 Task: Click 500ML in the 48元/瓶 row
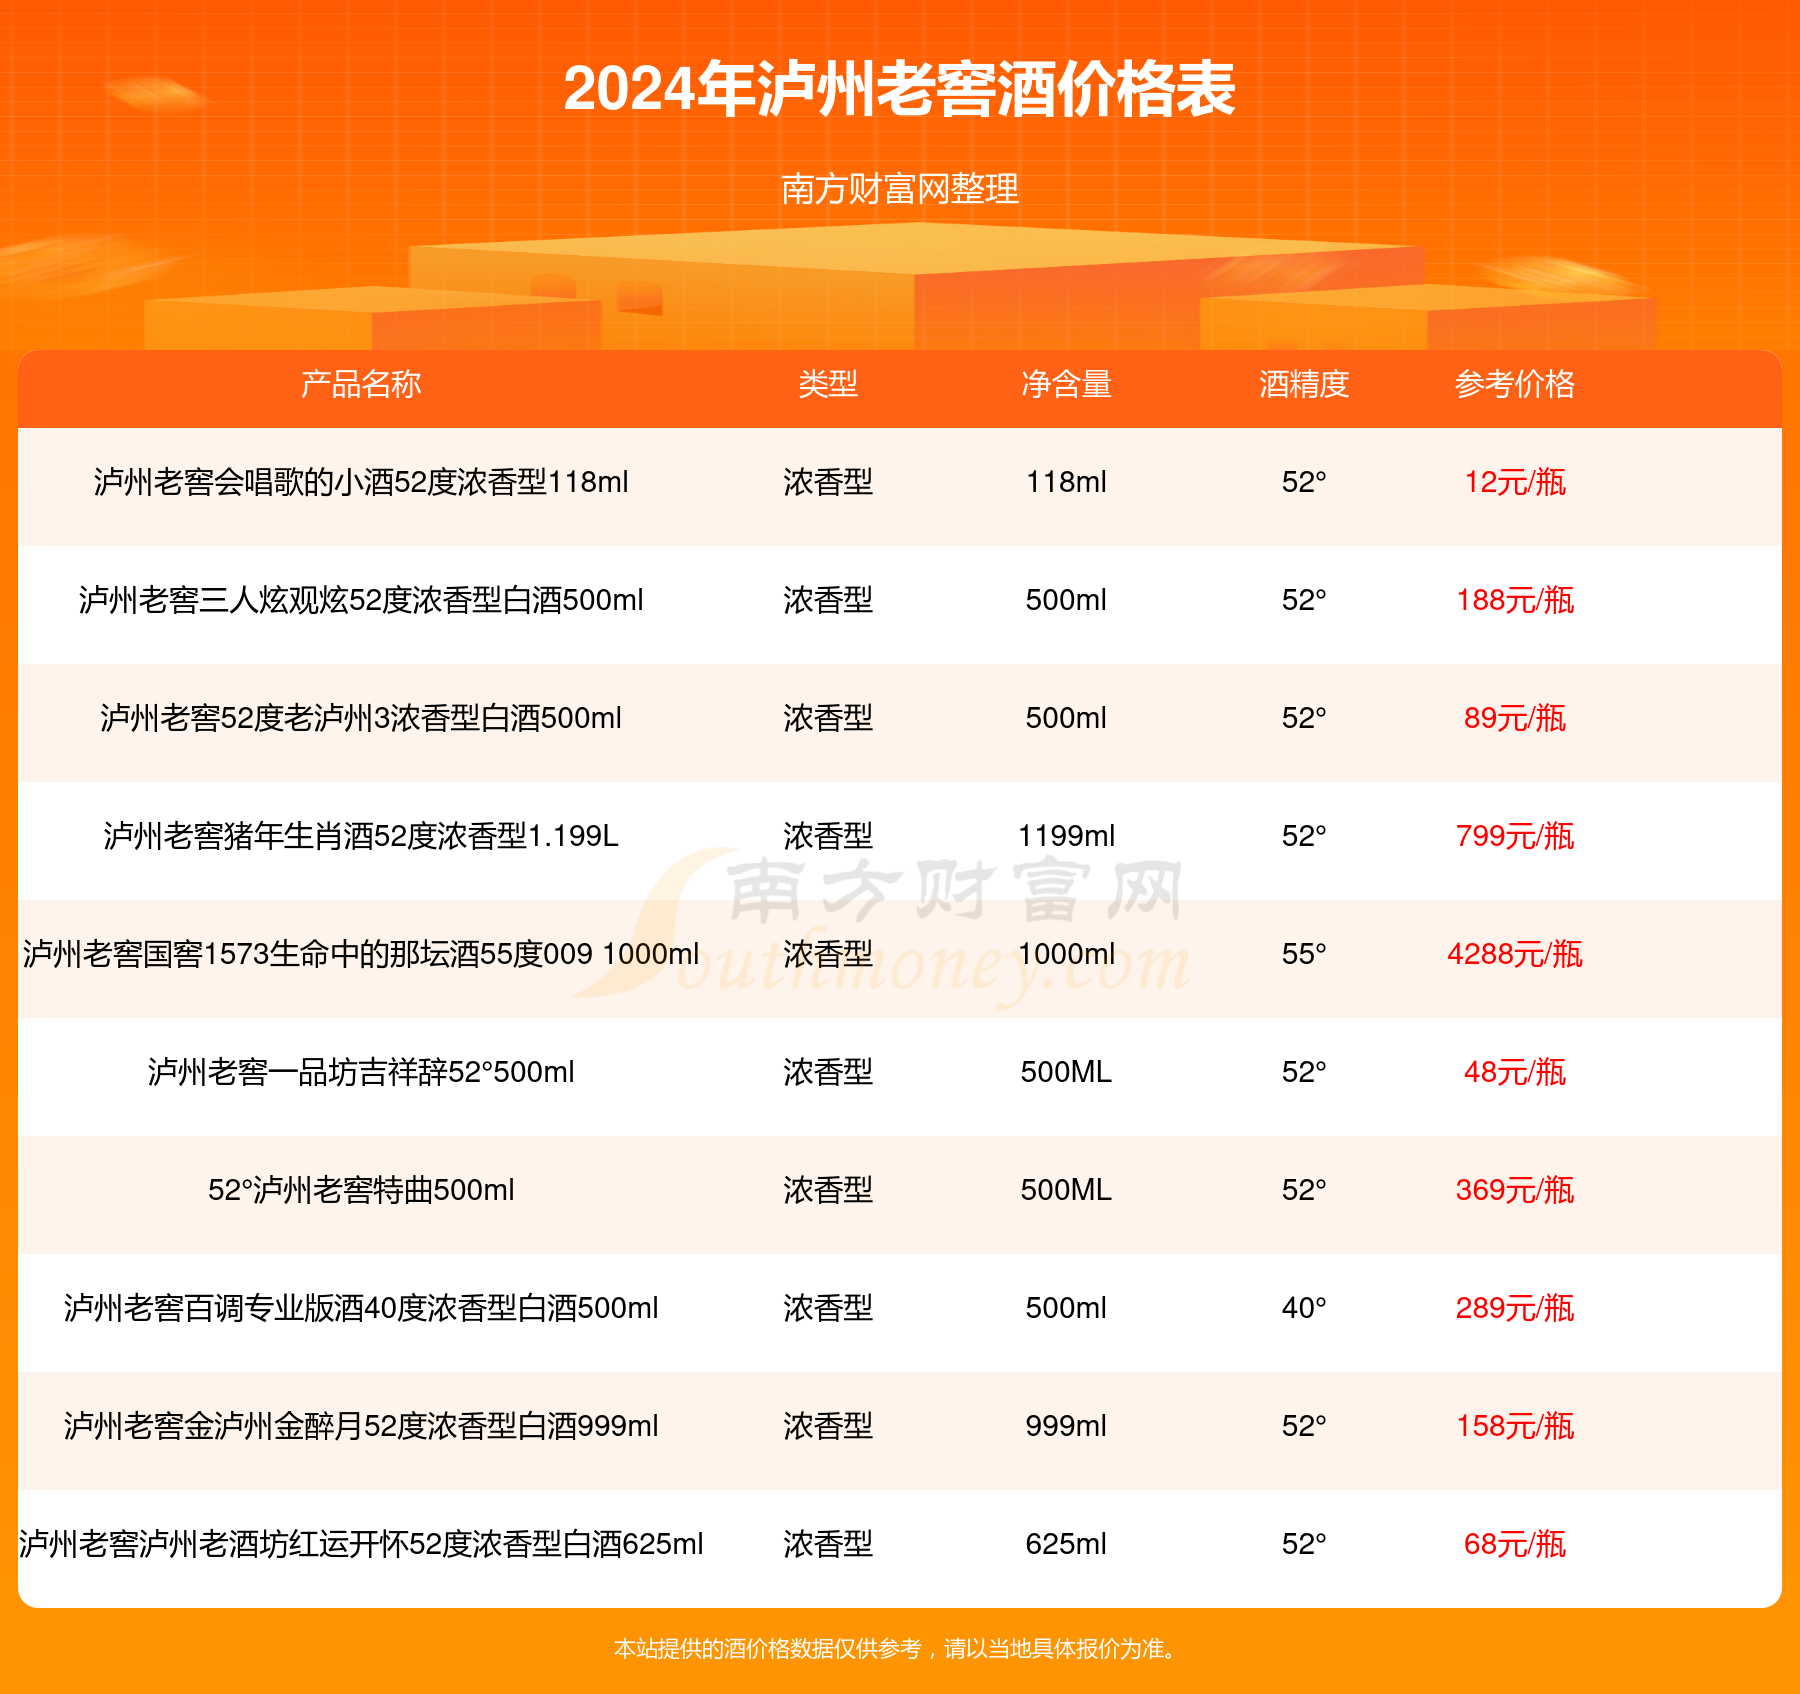[x=1066, y=1072]
